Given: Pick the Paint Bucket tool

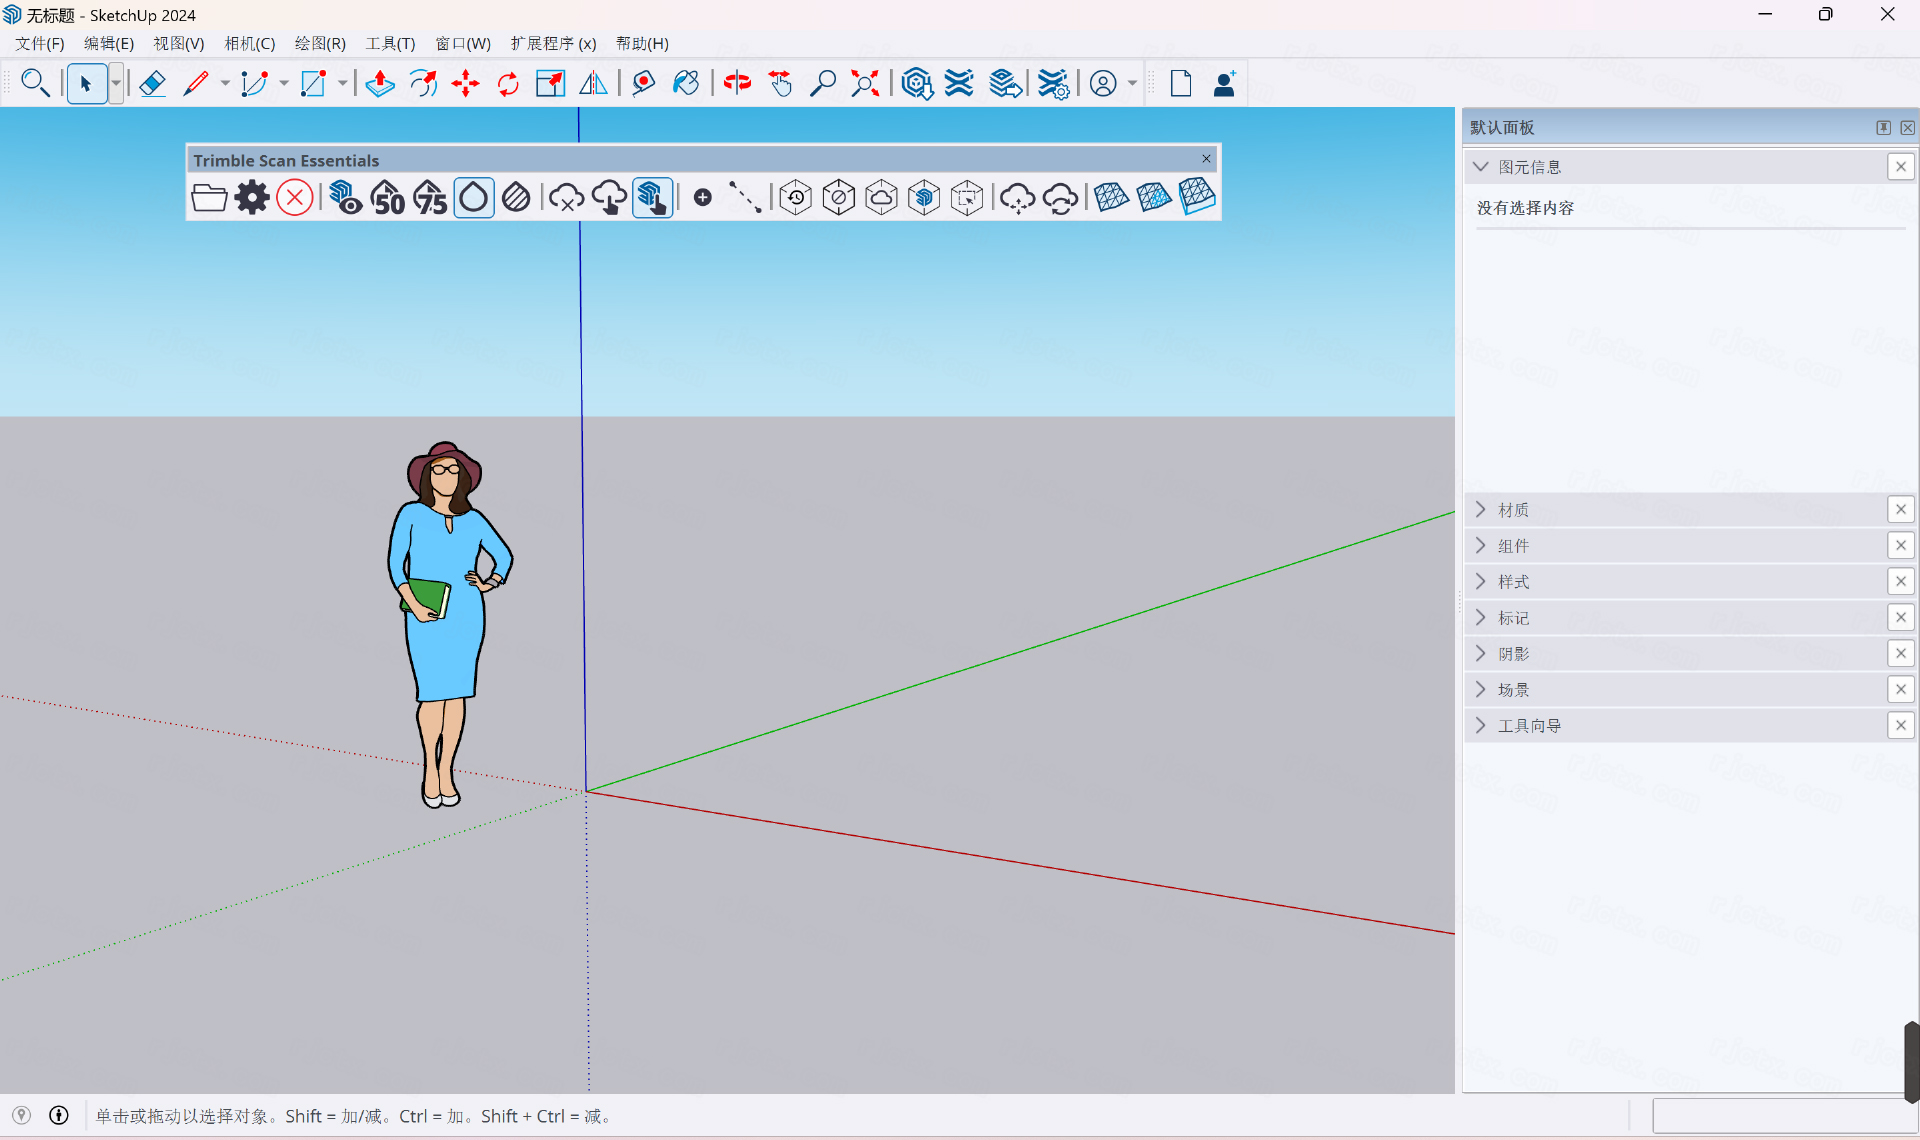Looking at the screenshot, I should click(686, 83).
